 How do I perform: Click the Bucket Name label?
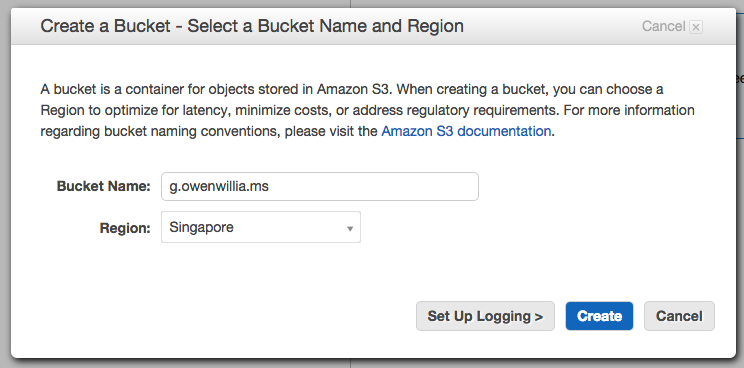click(103, 186)
